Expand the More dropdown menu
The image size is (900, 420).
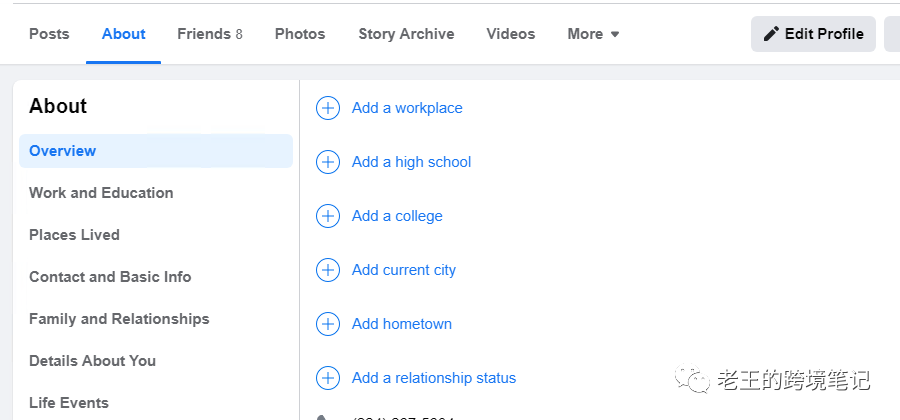[x=593, y=34]
